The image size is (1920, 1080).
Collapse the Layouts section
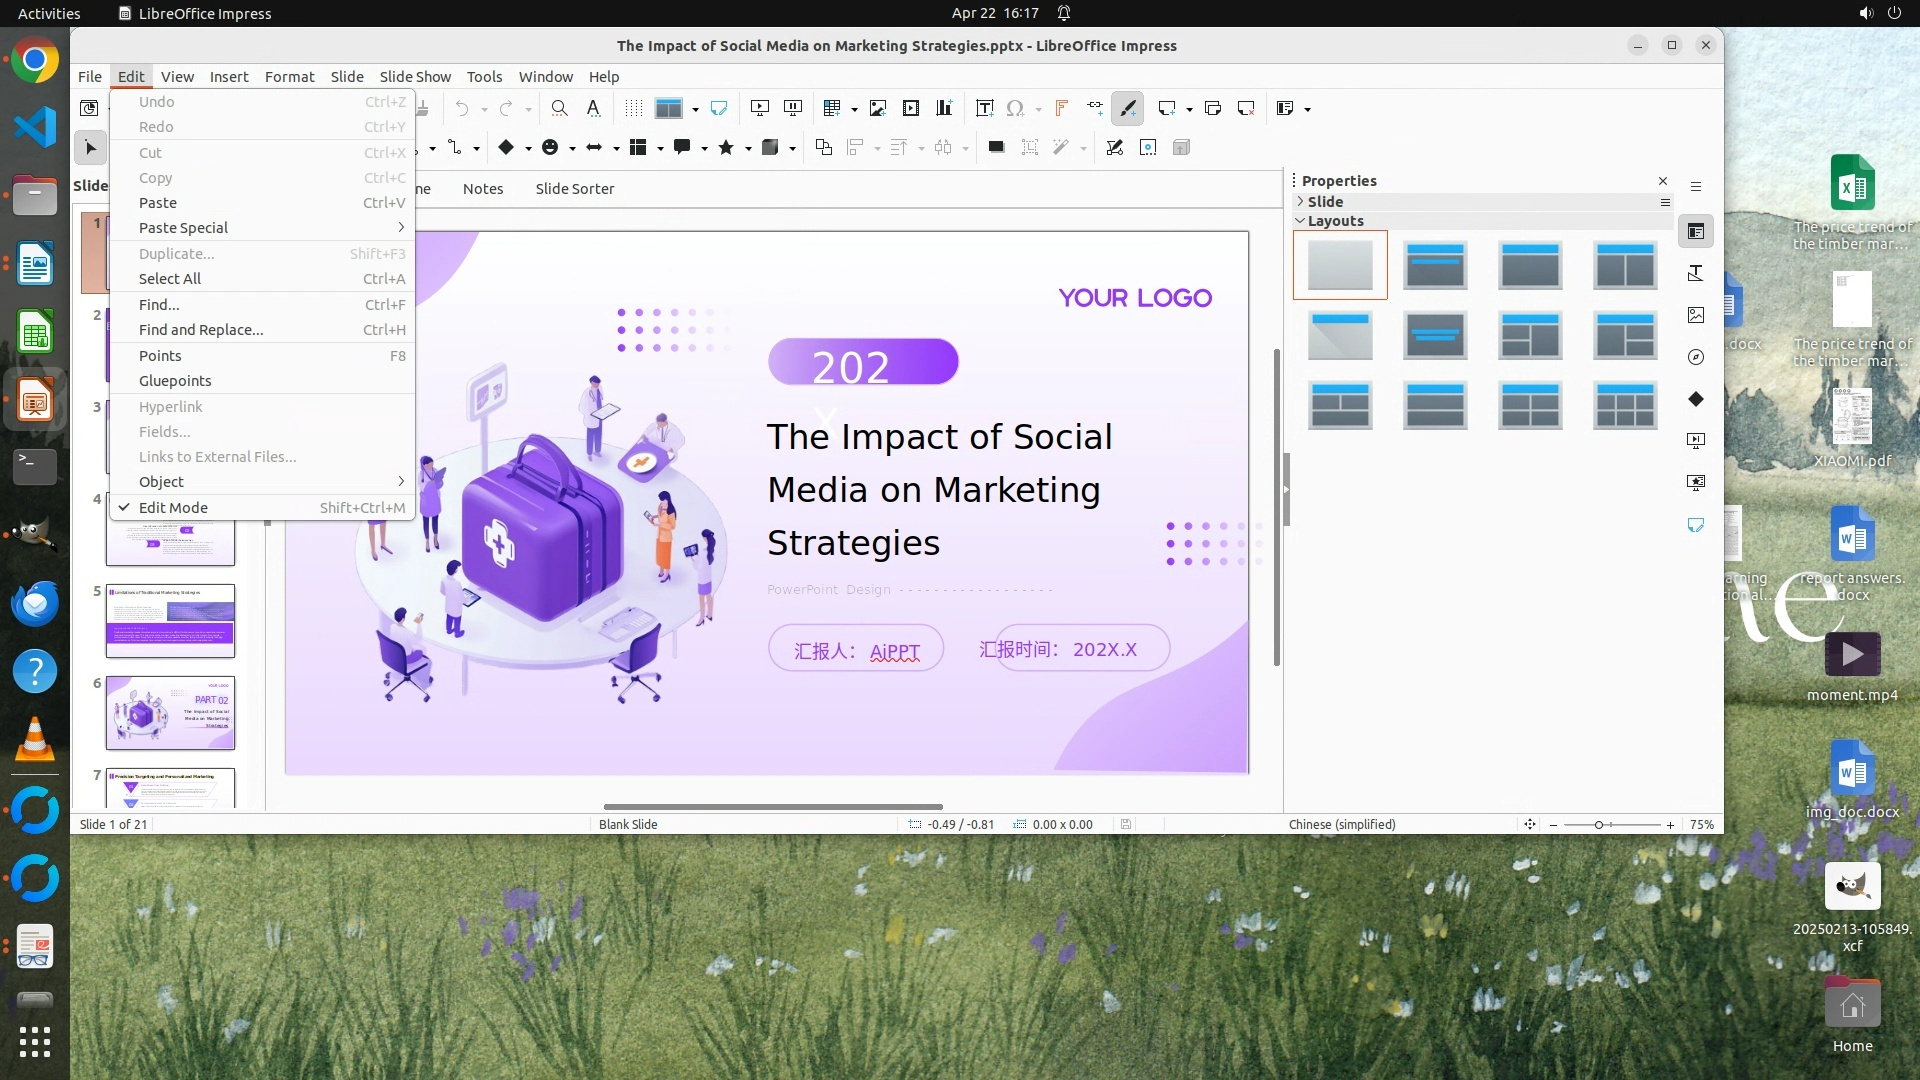(x=1335, y=221)
